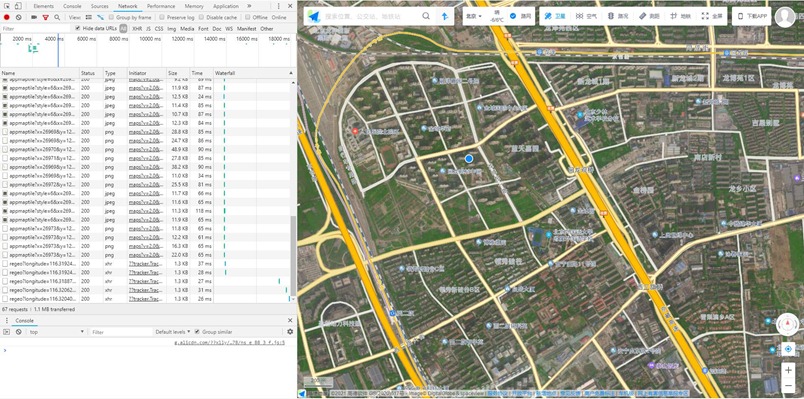Click the red record network log button
Viewport: 804px width, 399px height.
[x=7, y=17]
